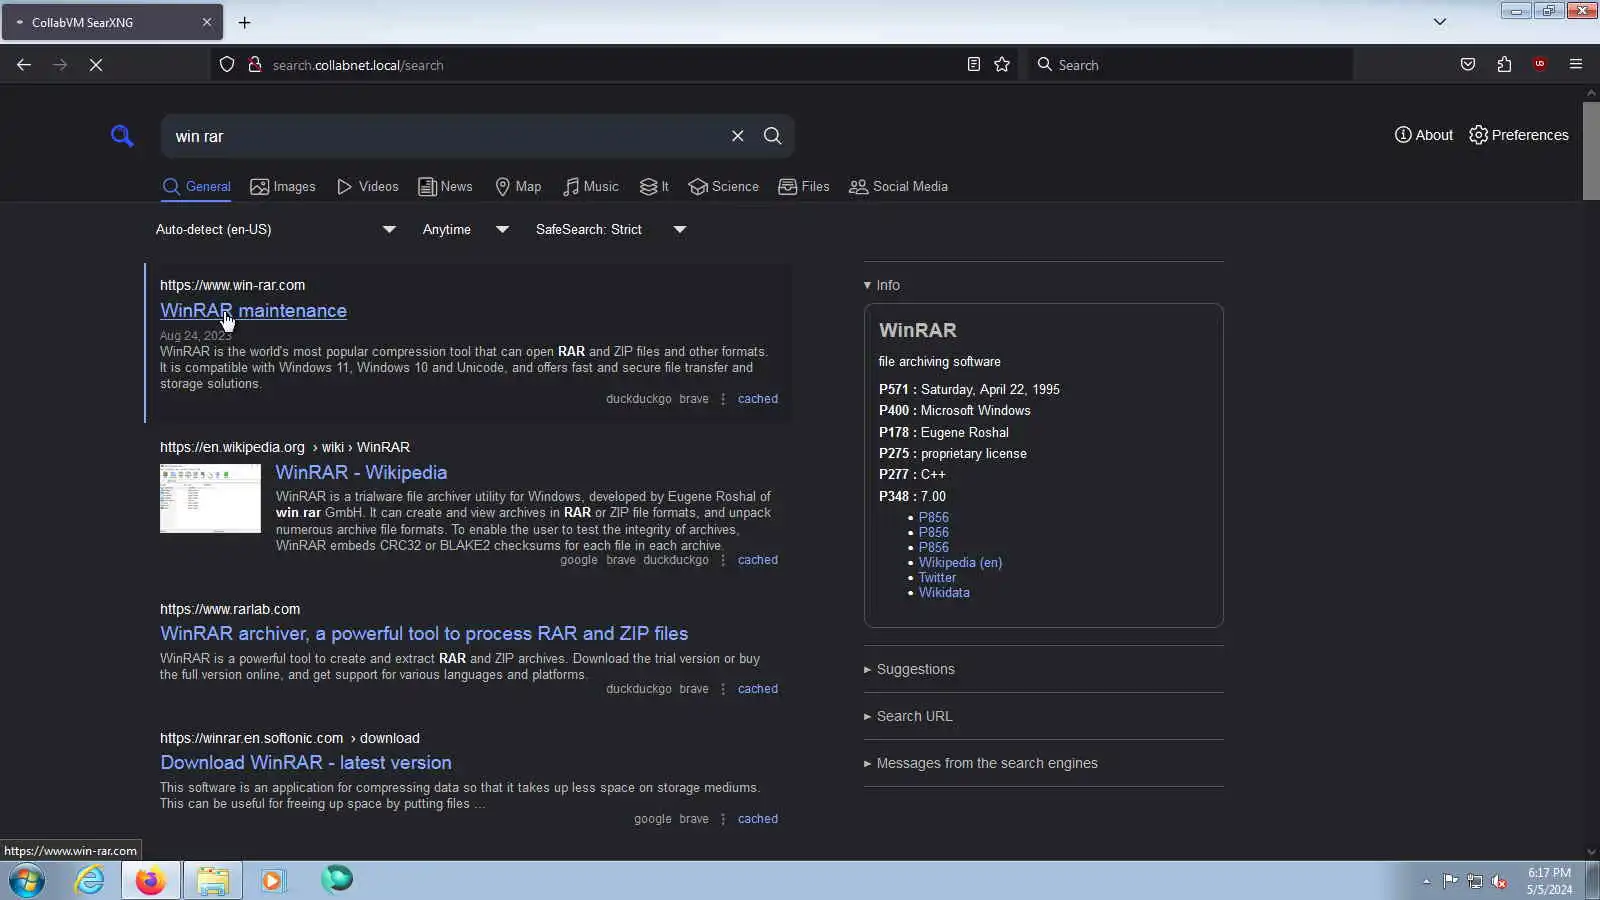This screenshot has height=900, width=1600.
Task: List all tabs dropdown arrow
Action: (x=1440, y=22)
